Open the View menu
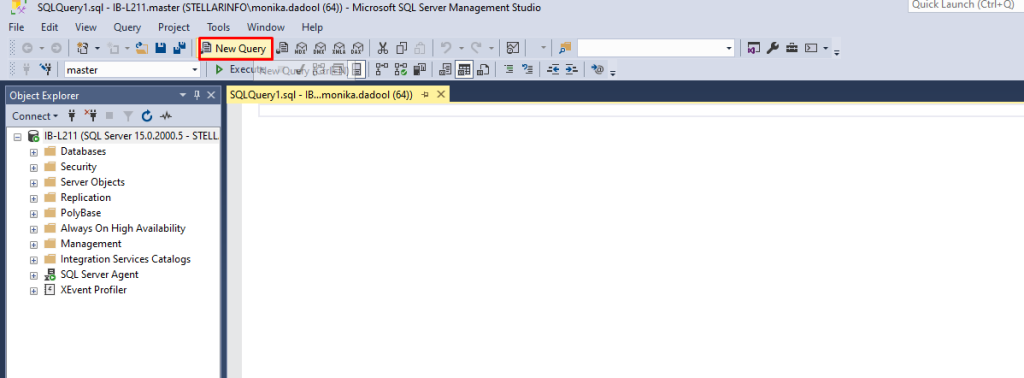This screenshot has height=378, width=1024. (86, 27)
